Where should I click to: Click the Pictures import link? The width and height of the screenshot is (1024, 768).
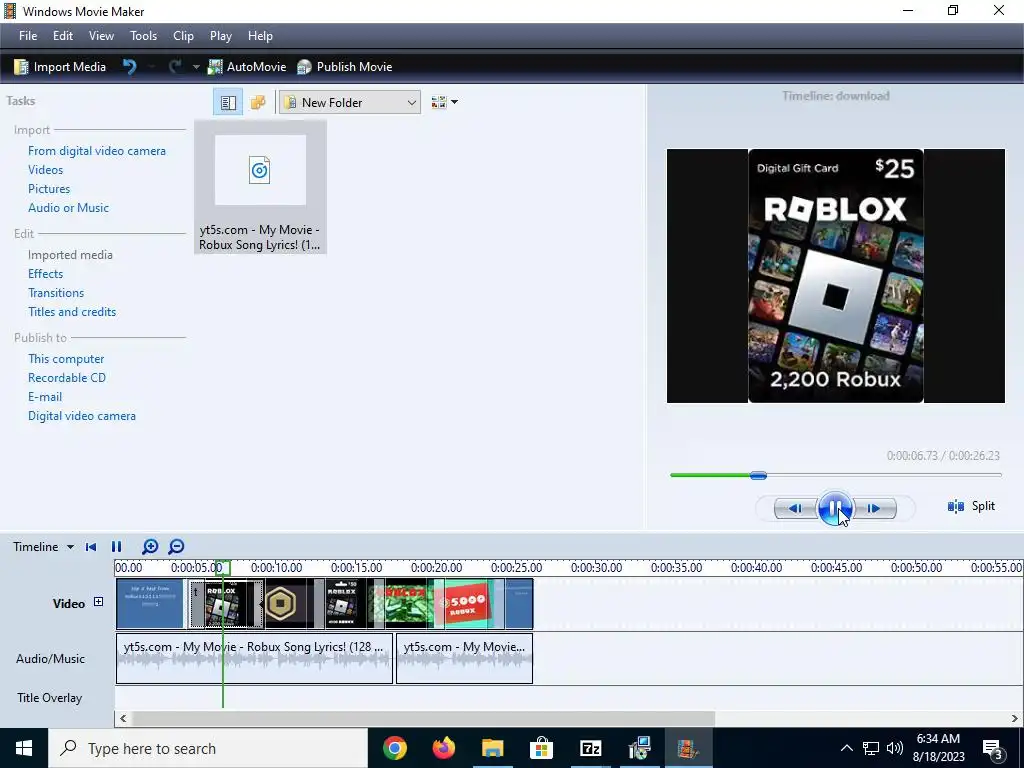(49, 189)
